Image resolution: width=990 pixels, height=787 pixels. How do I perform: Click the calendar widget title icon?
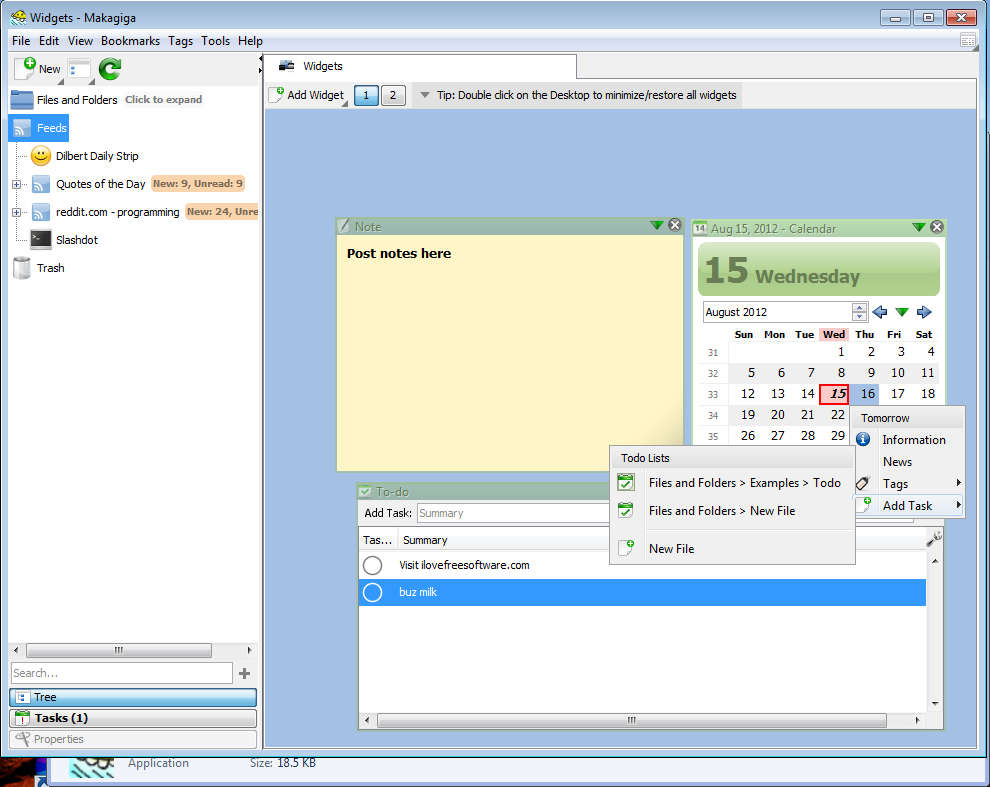700,229
